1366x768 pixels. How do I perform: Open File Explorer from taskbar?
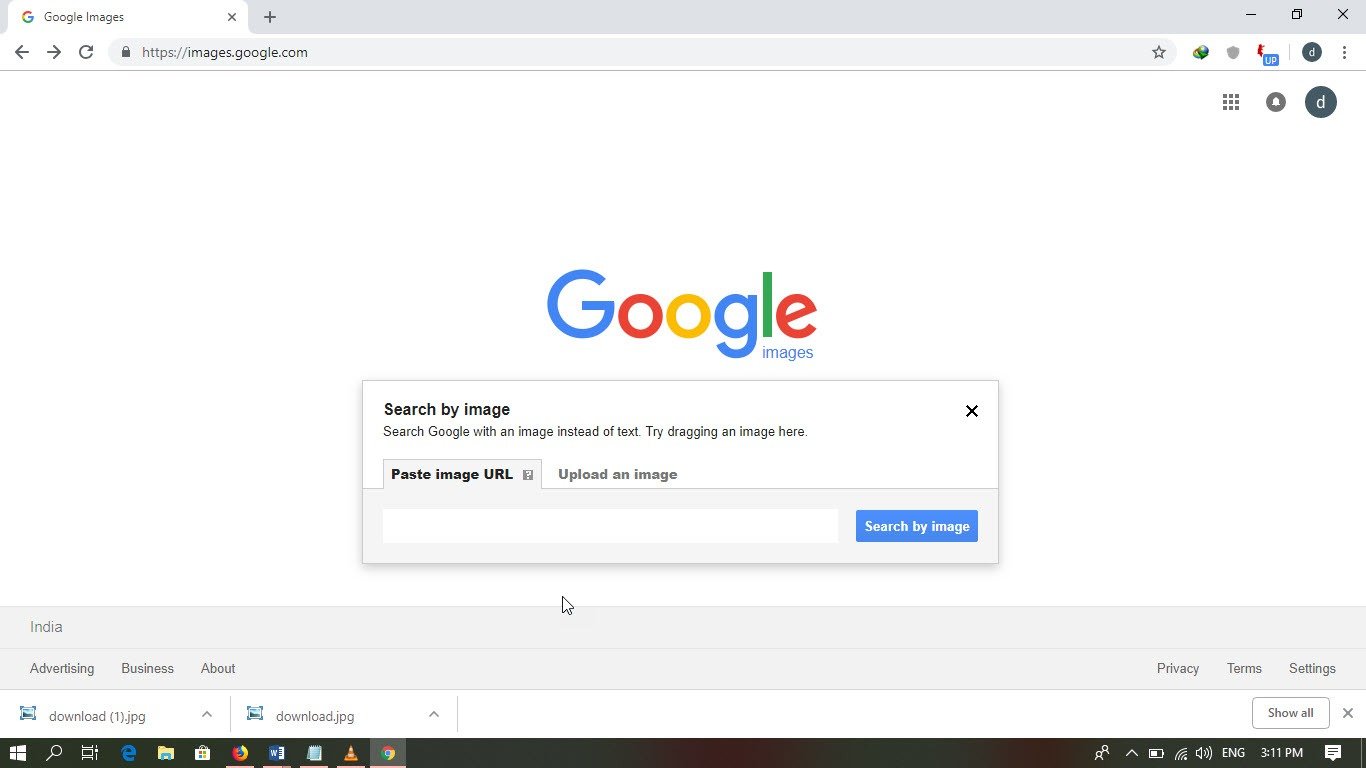click(x=165, y=753)
